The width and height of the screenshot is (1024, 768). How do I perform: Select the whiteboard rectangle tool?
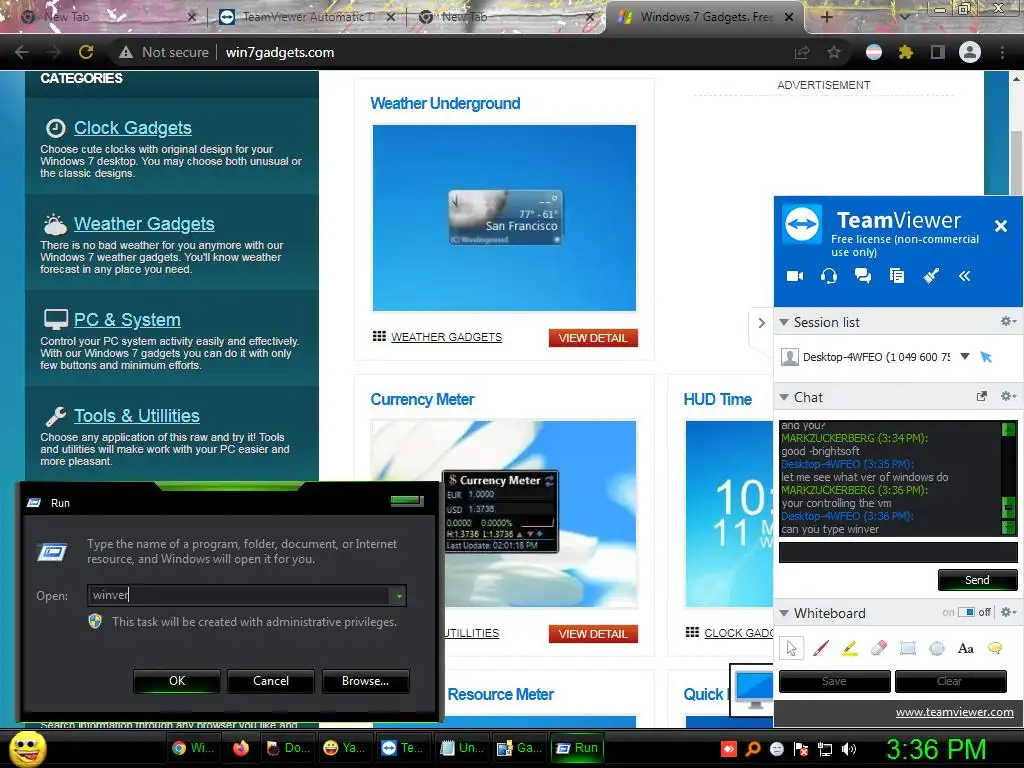point(908,648)
